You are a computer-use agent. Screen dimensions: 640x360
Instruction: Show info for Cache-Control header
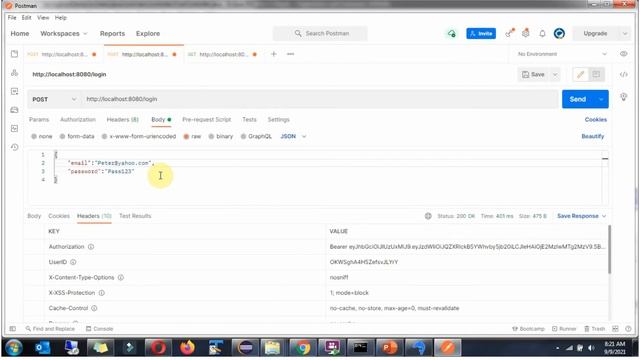94,308
